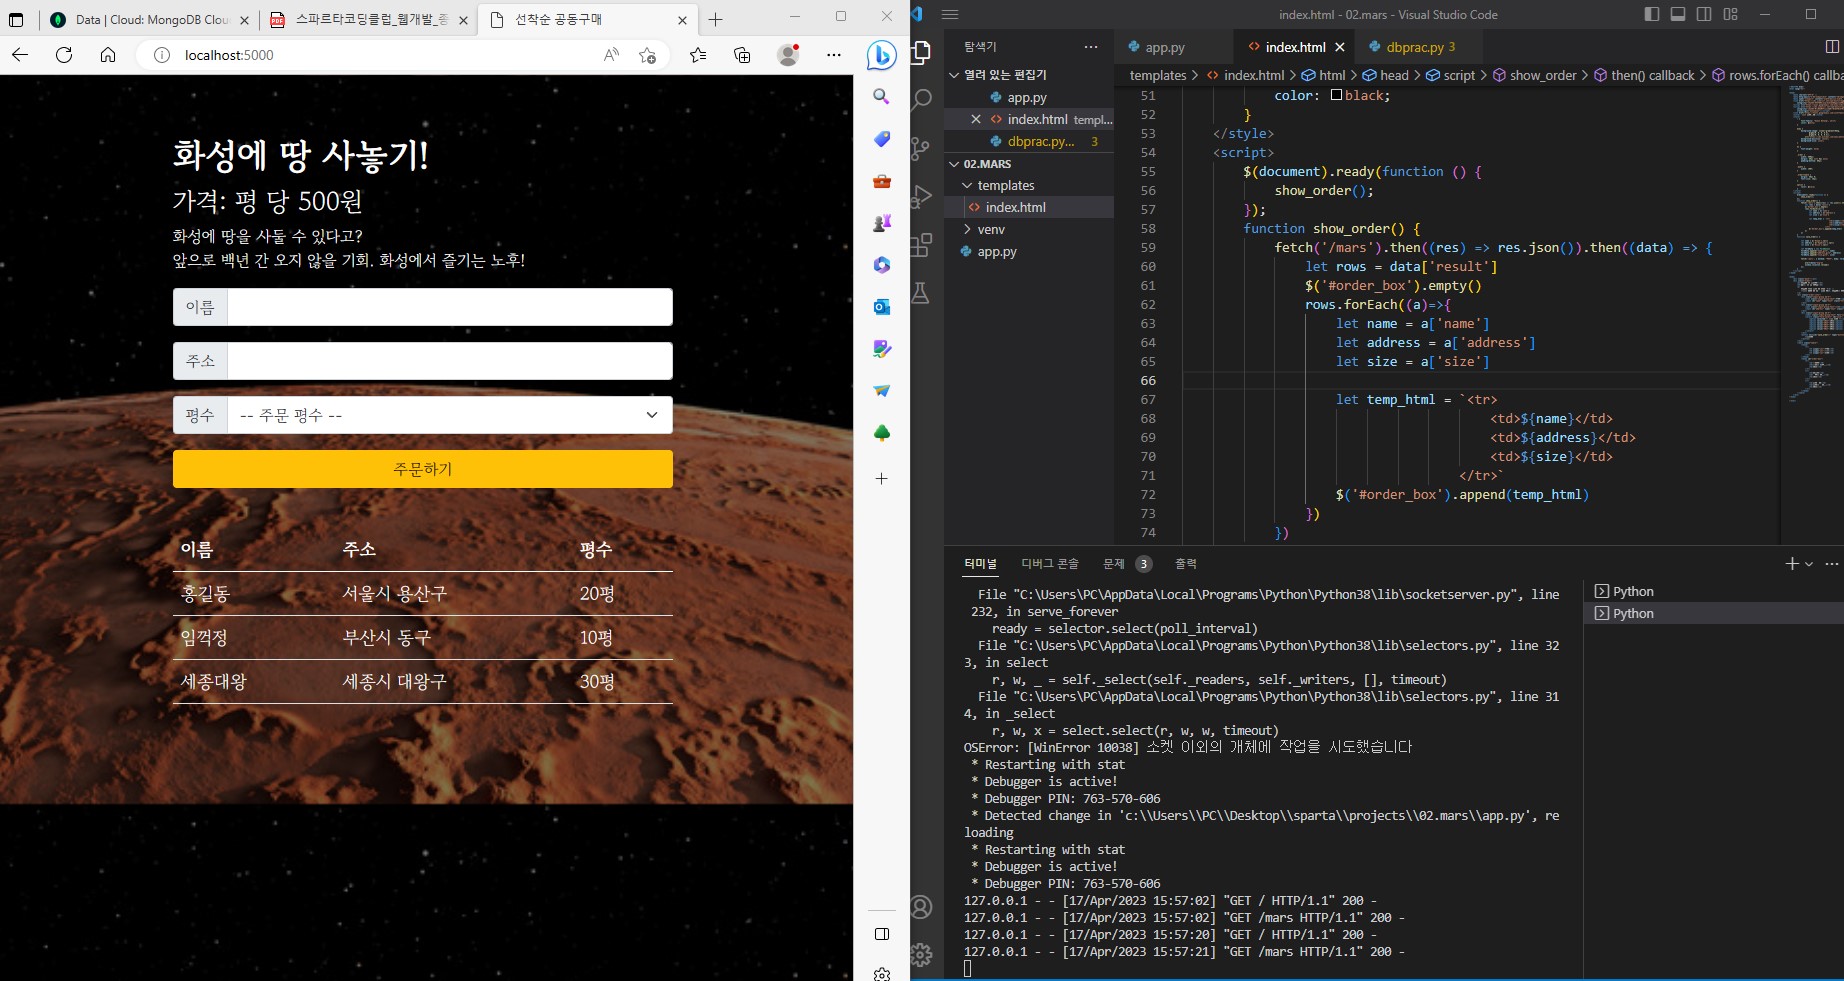The image size is (1844, 981).
Task: Open the Edge sidebar search icon
Action: coord(881,97)
